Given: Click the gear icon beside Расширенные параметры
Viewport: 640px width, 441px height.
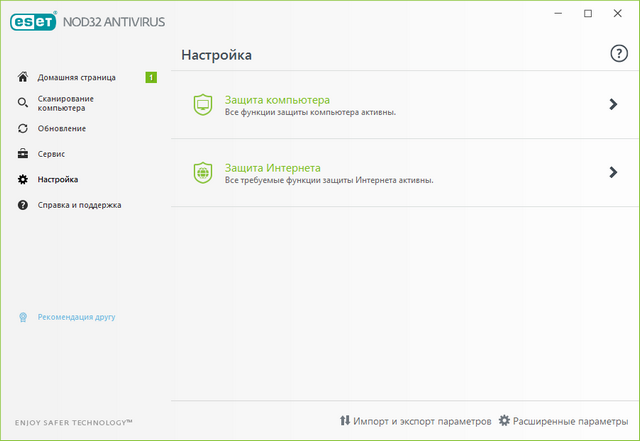Looking at the screenshot, I should point(504,420).
